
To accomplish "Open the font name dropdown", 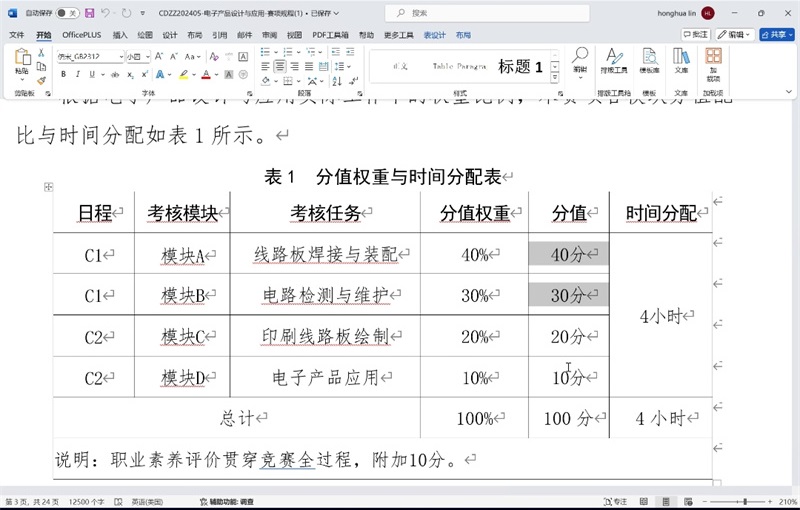I will point(120,57).
